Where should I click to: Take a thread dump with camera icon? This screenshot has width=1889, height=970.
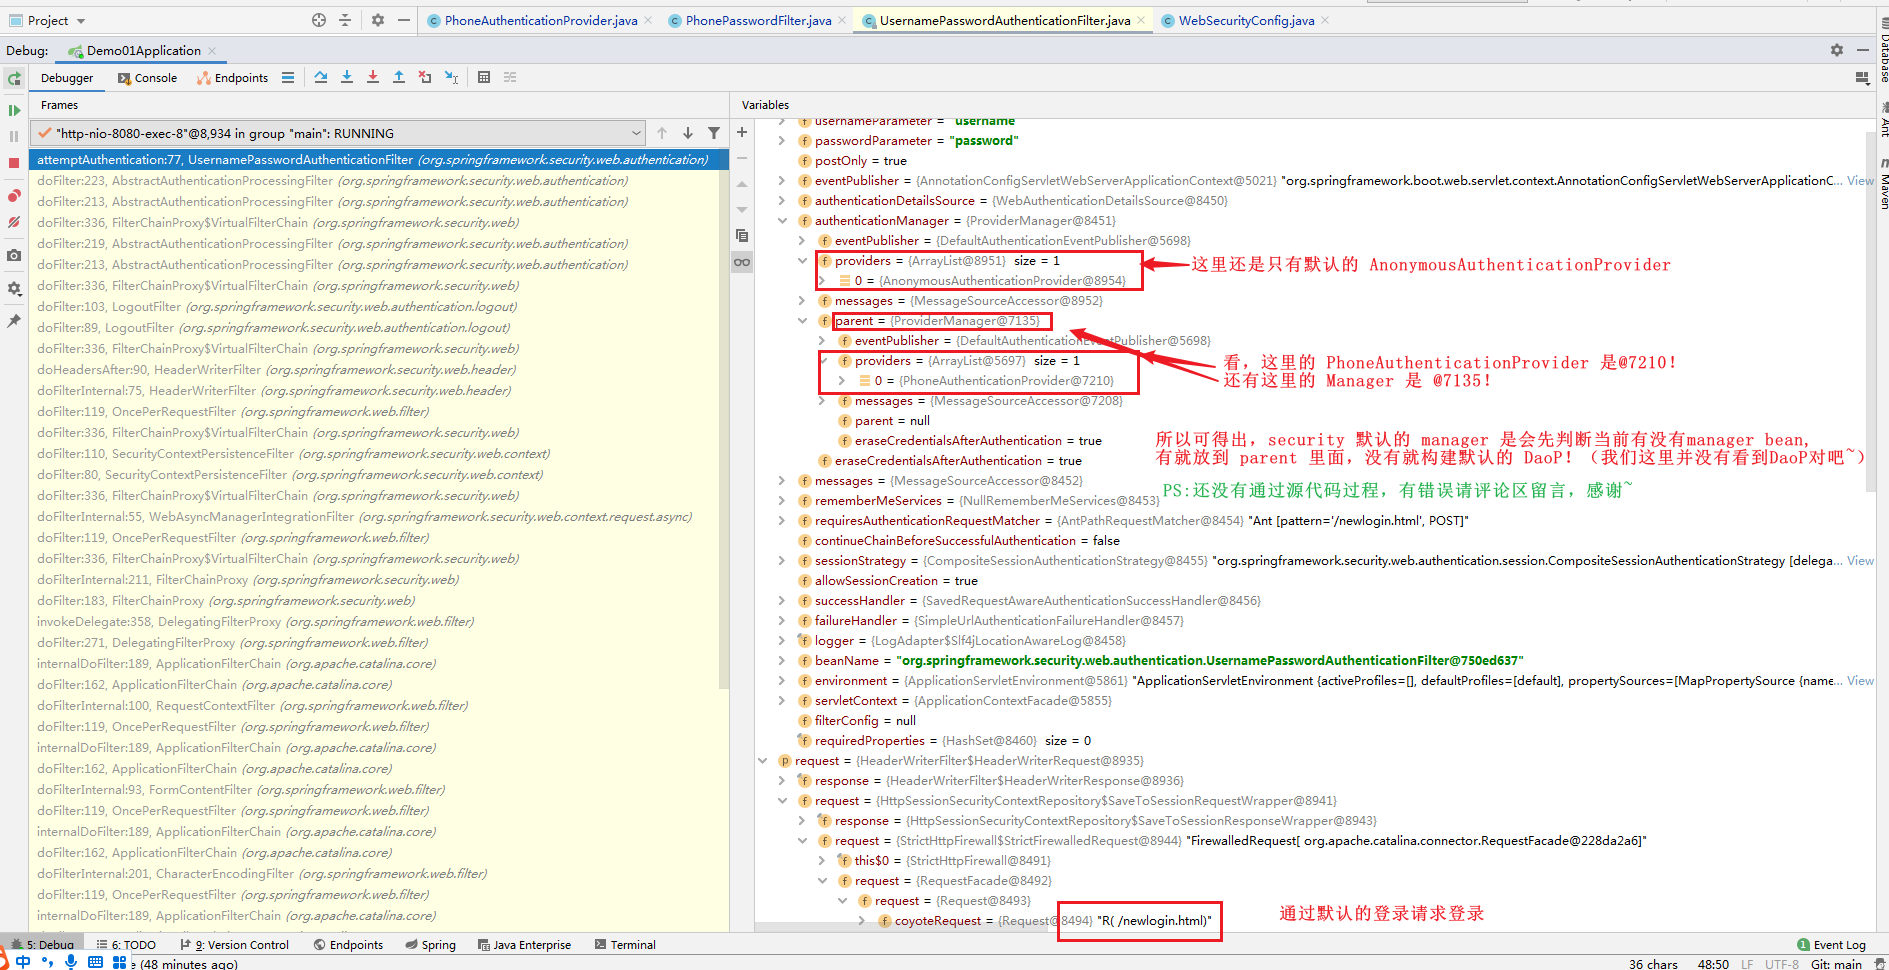(x=14, y=256)
